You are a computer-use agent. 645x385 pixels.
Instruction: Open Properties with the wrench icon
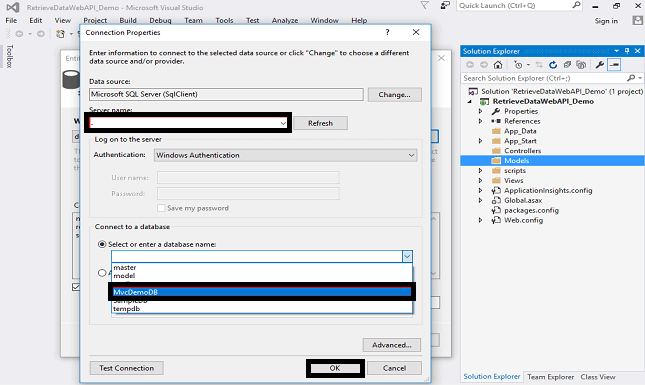pos(600,65)
